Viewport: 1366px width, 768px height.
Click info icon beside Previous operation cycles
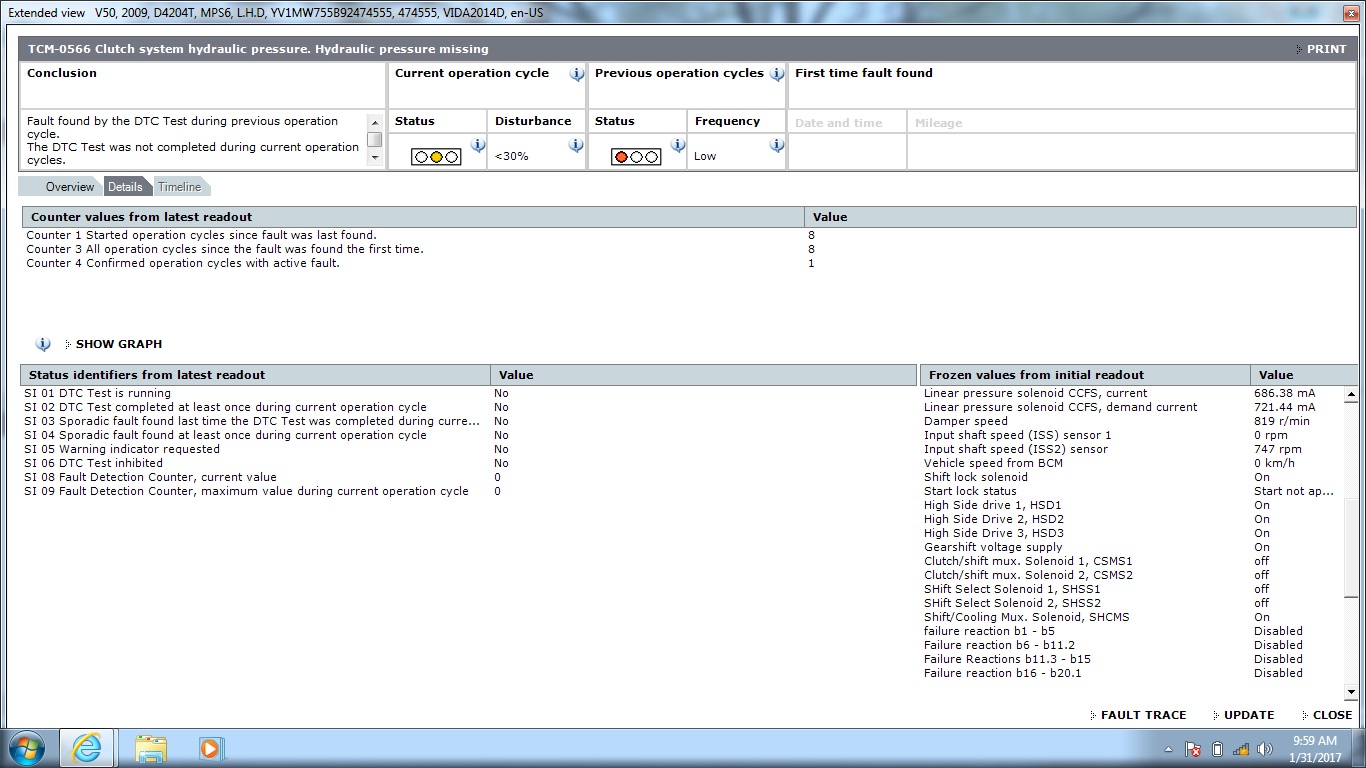pos(777,74)
